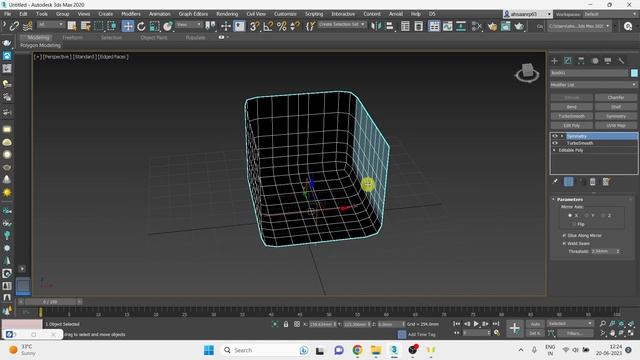The height and width of the screenshot is (360, 640).
Task: Open the Create command panel tab
Action: click(x=554, y=60)
